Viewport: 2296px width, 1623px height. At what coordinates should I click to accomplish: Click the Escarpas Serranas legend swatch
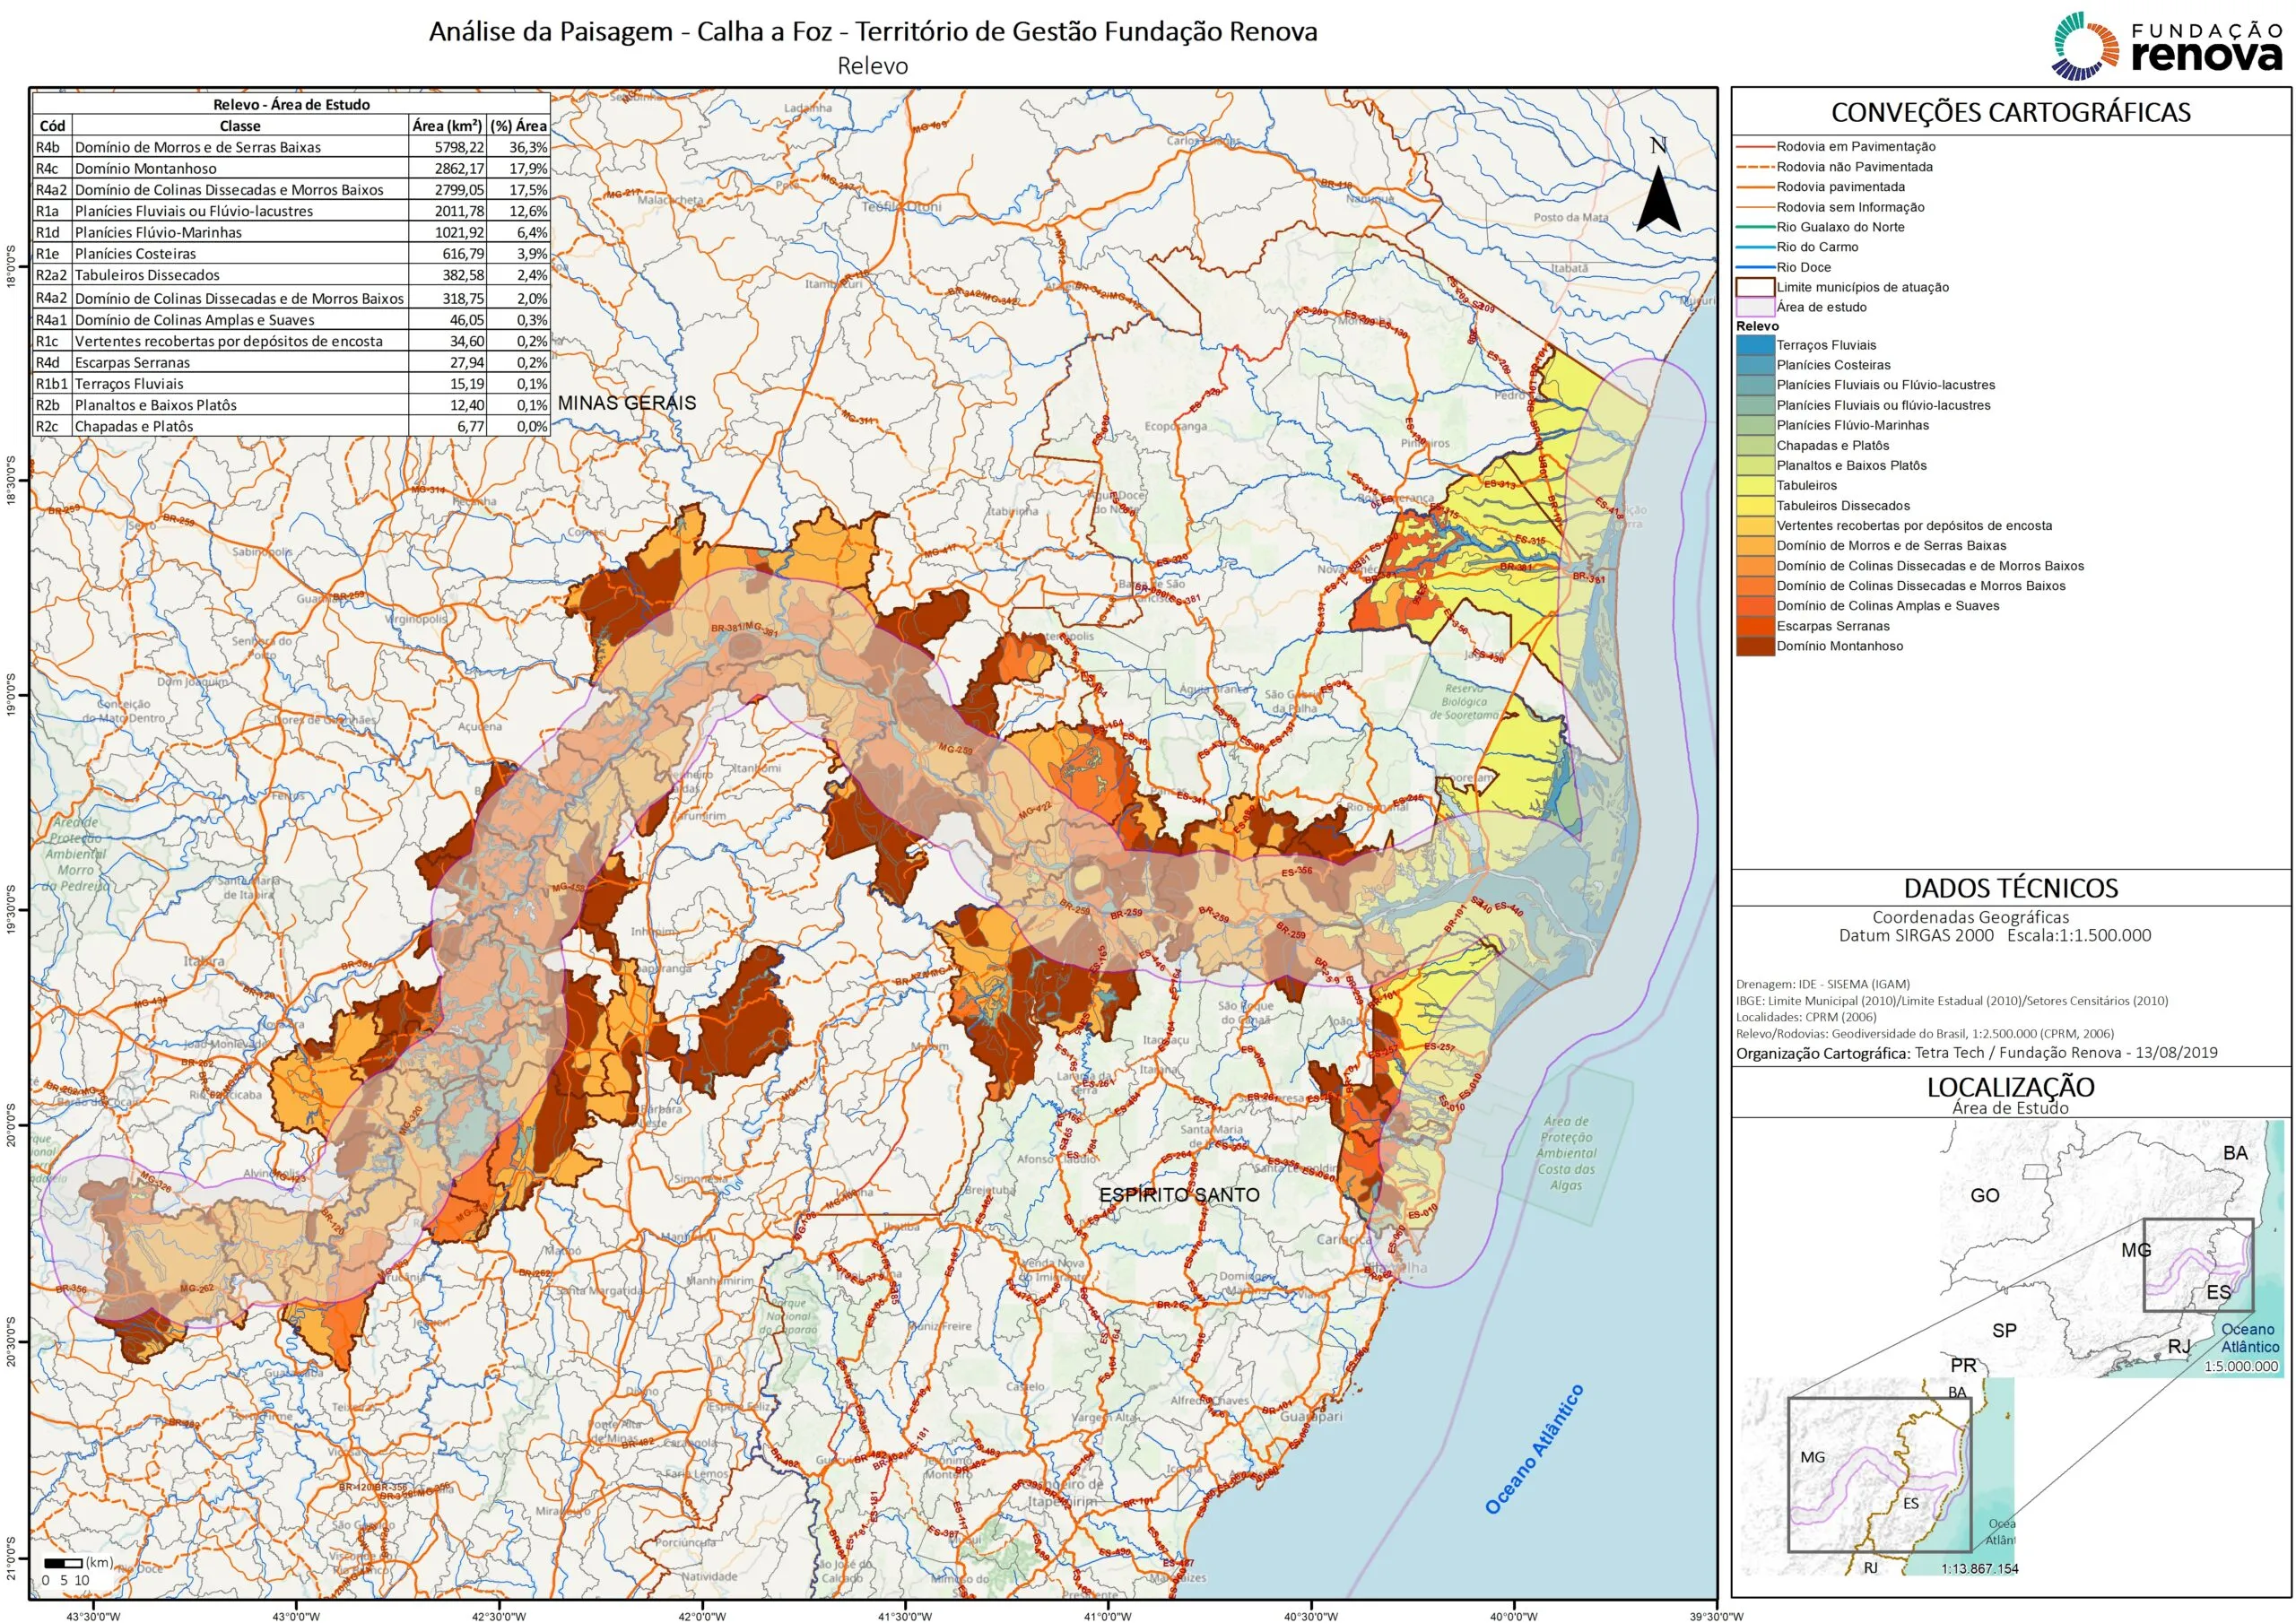pyautogui.click(x=1755, y=626)
